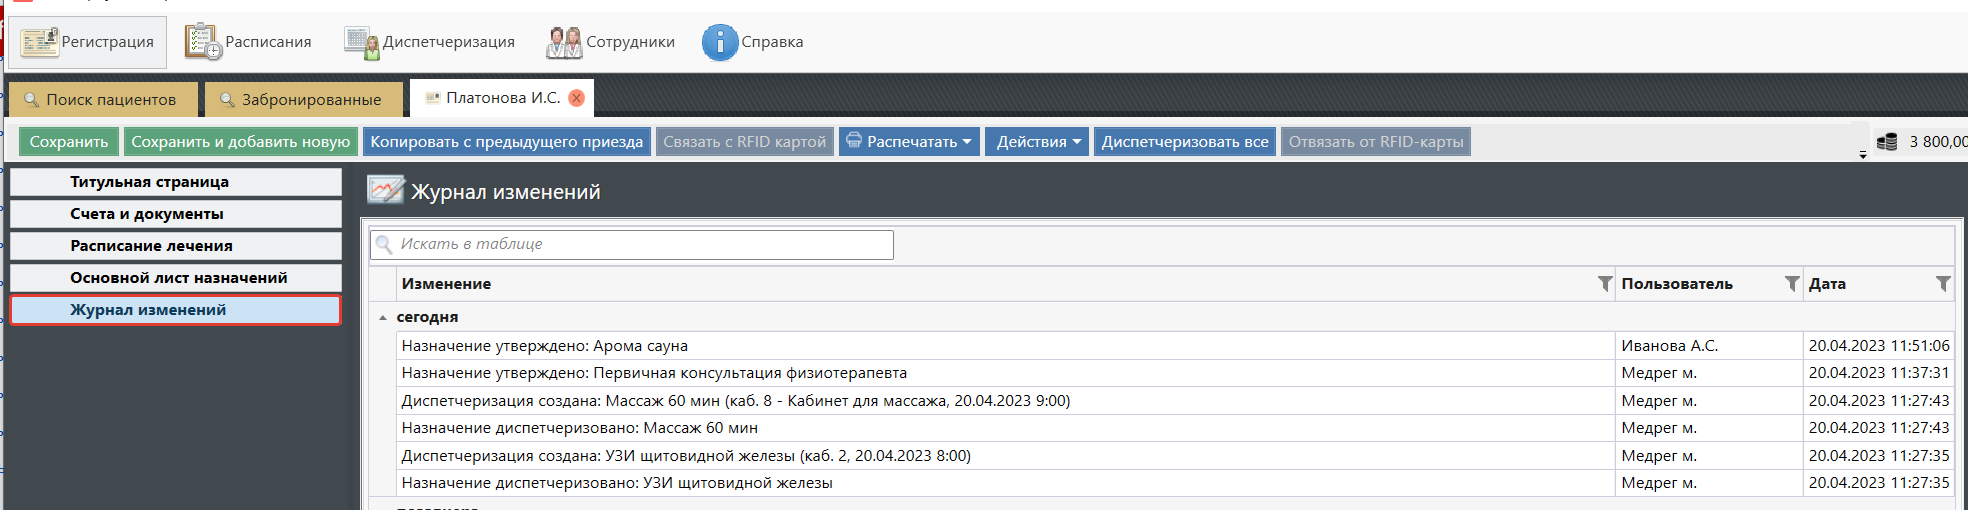The image size is (1968, 510).
Task: Collapse the сегодня group
Action: pyautogui.click(x=383, y=317)
